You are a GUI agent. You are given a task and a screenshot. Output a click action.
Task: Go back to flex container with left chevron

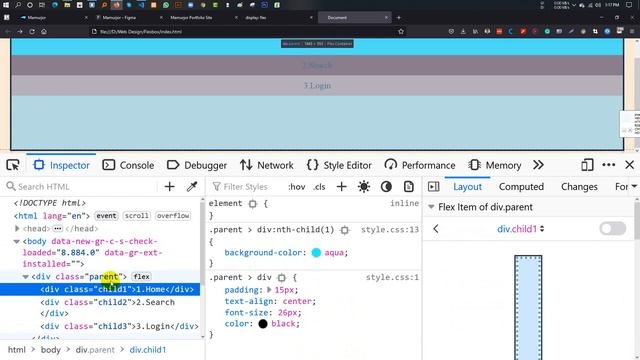point(436,229)
